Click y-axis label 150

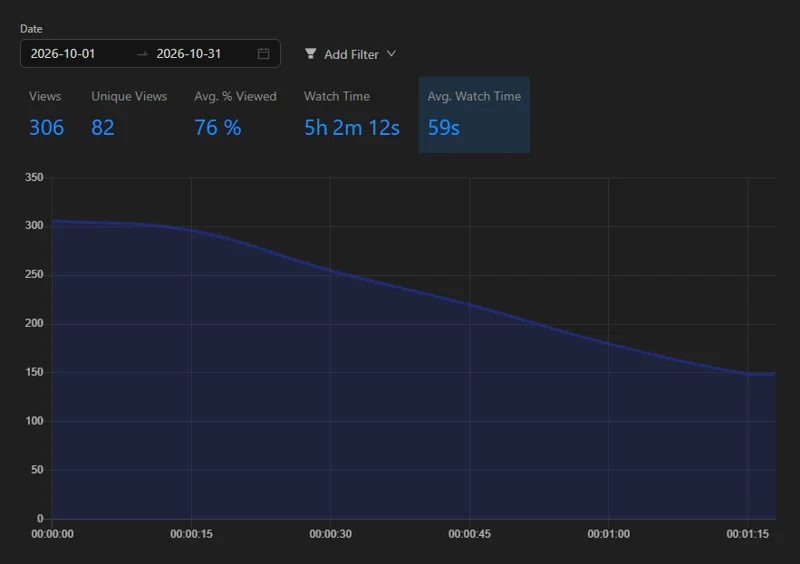[x=34, y=372]
